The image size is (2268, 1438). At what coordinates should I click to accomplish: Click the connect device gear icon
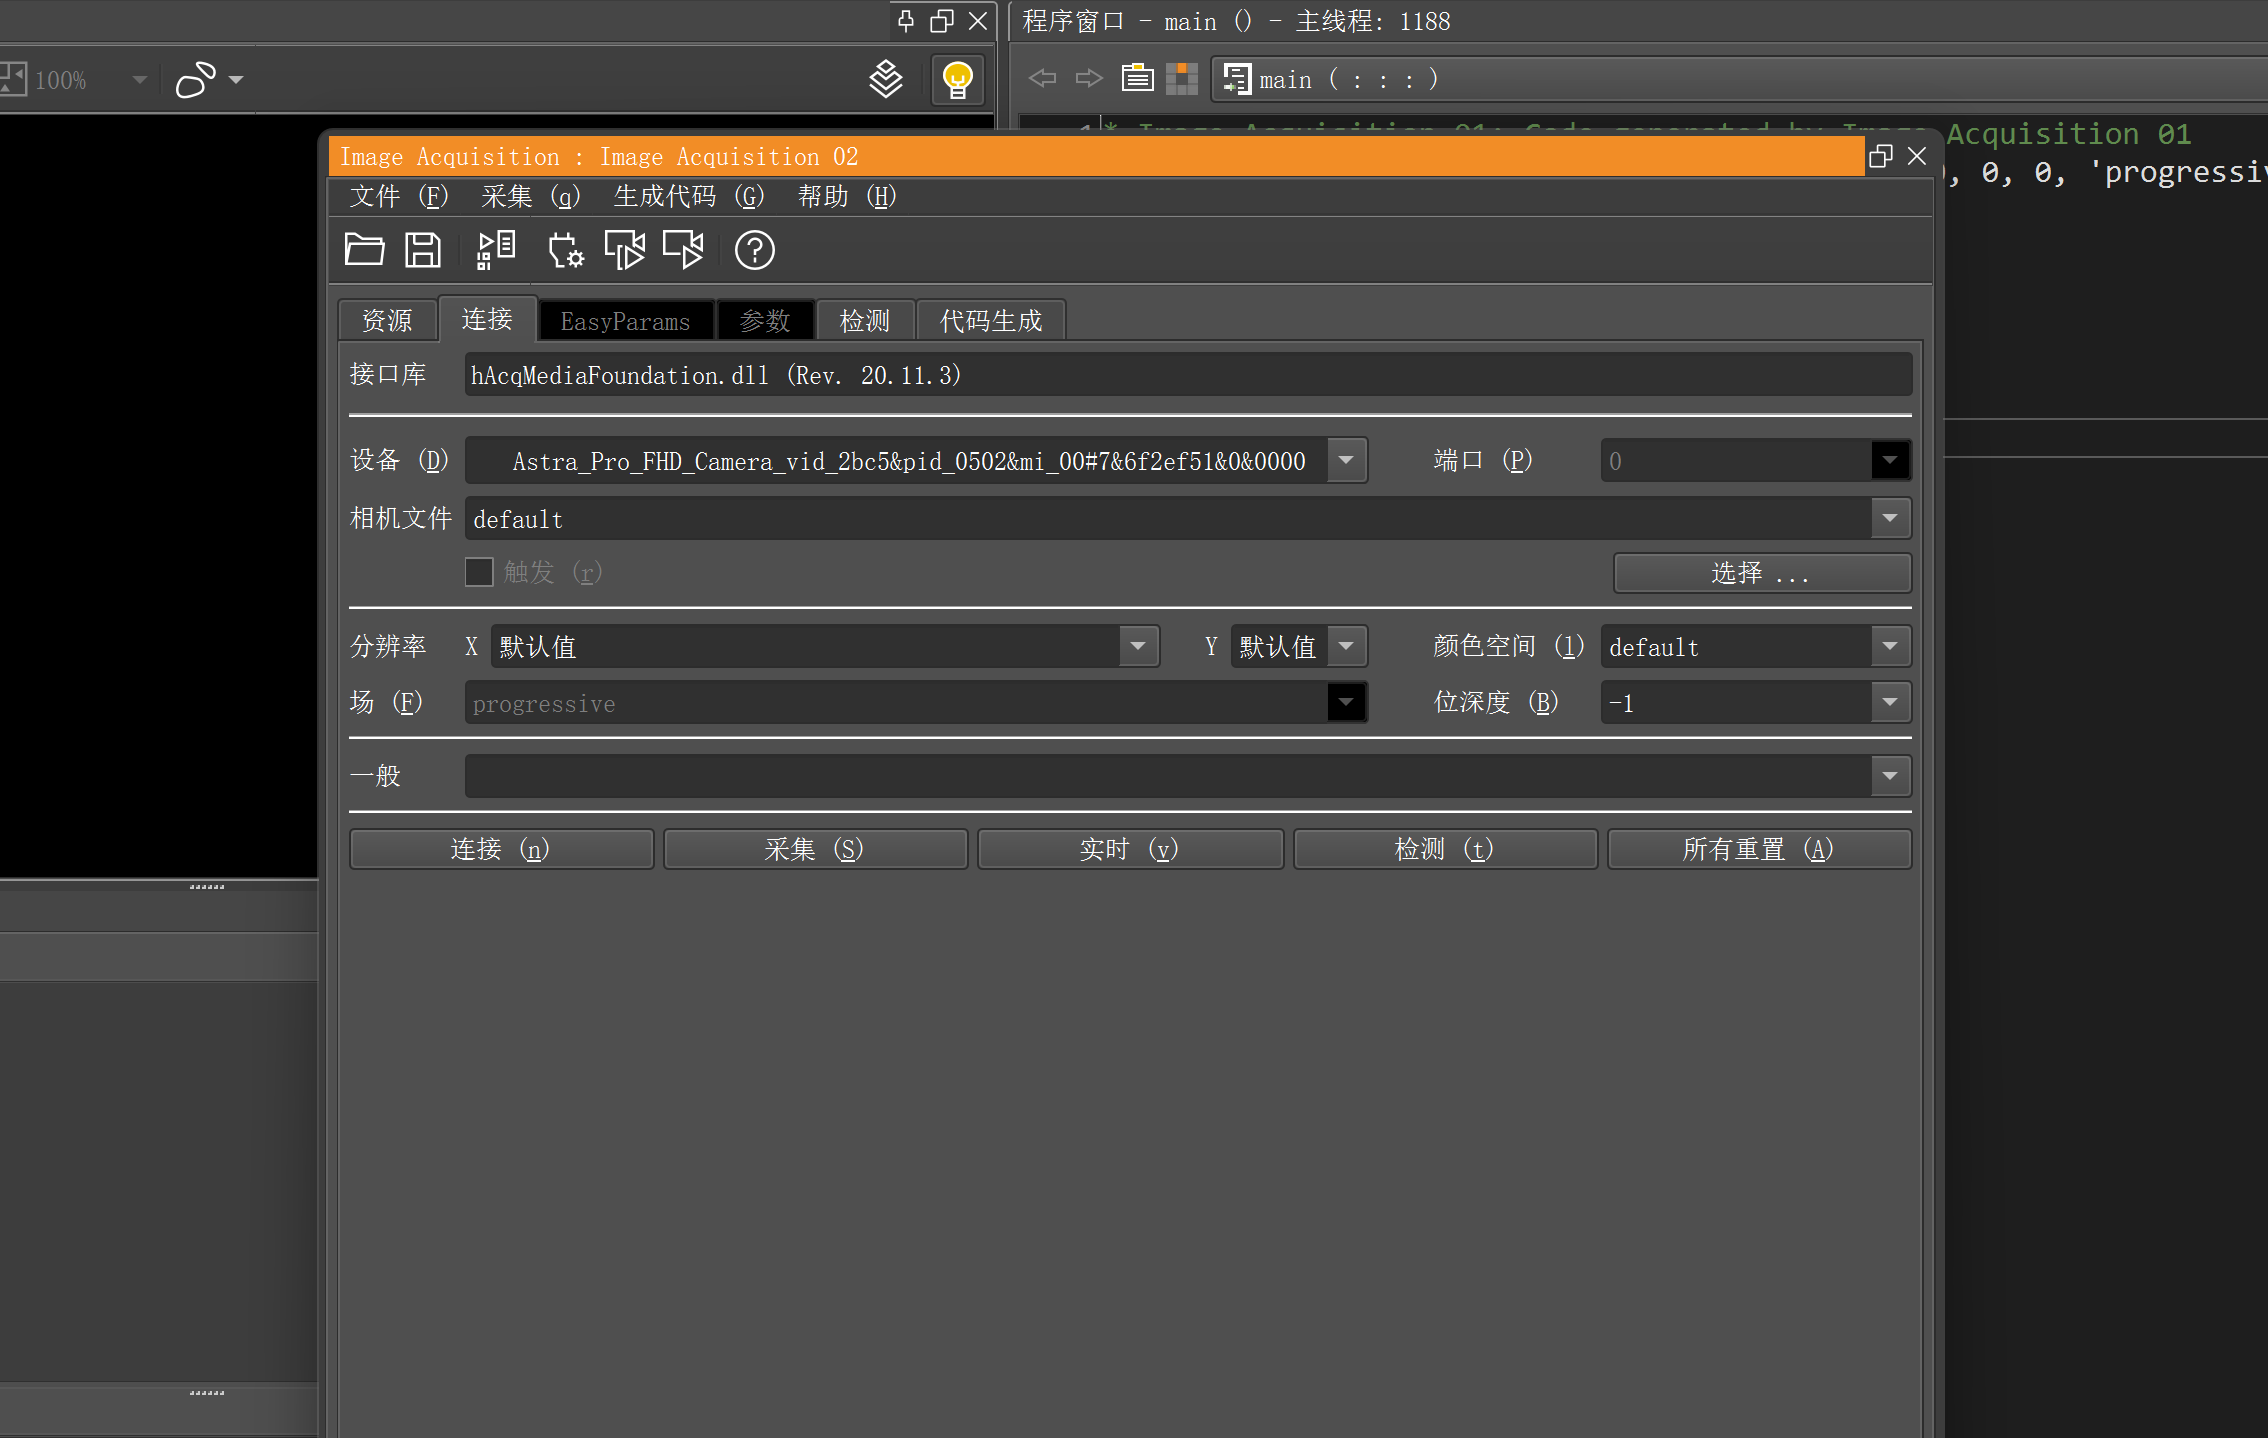[x=565, y=250]
